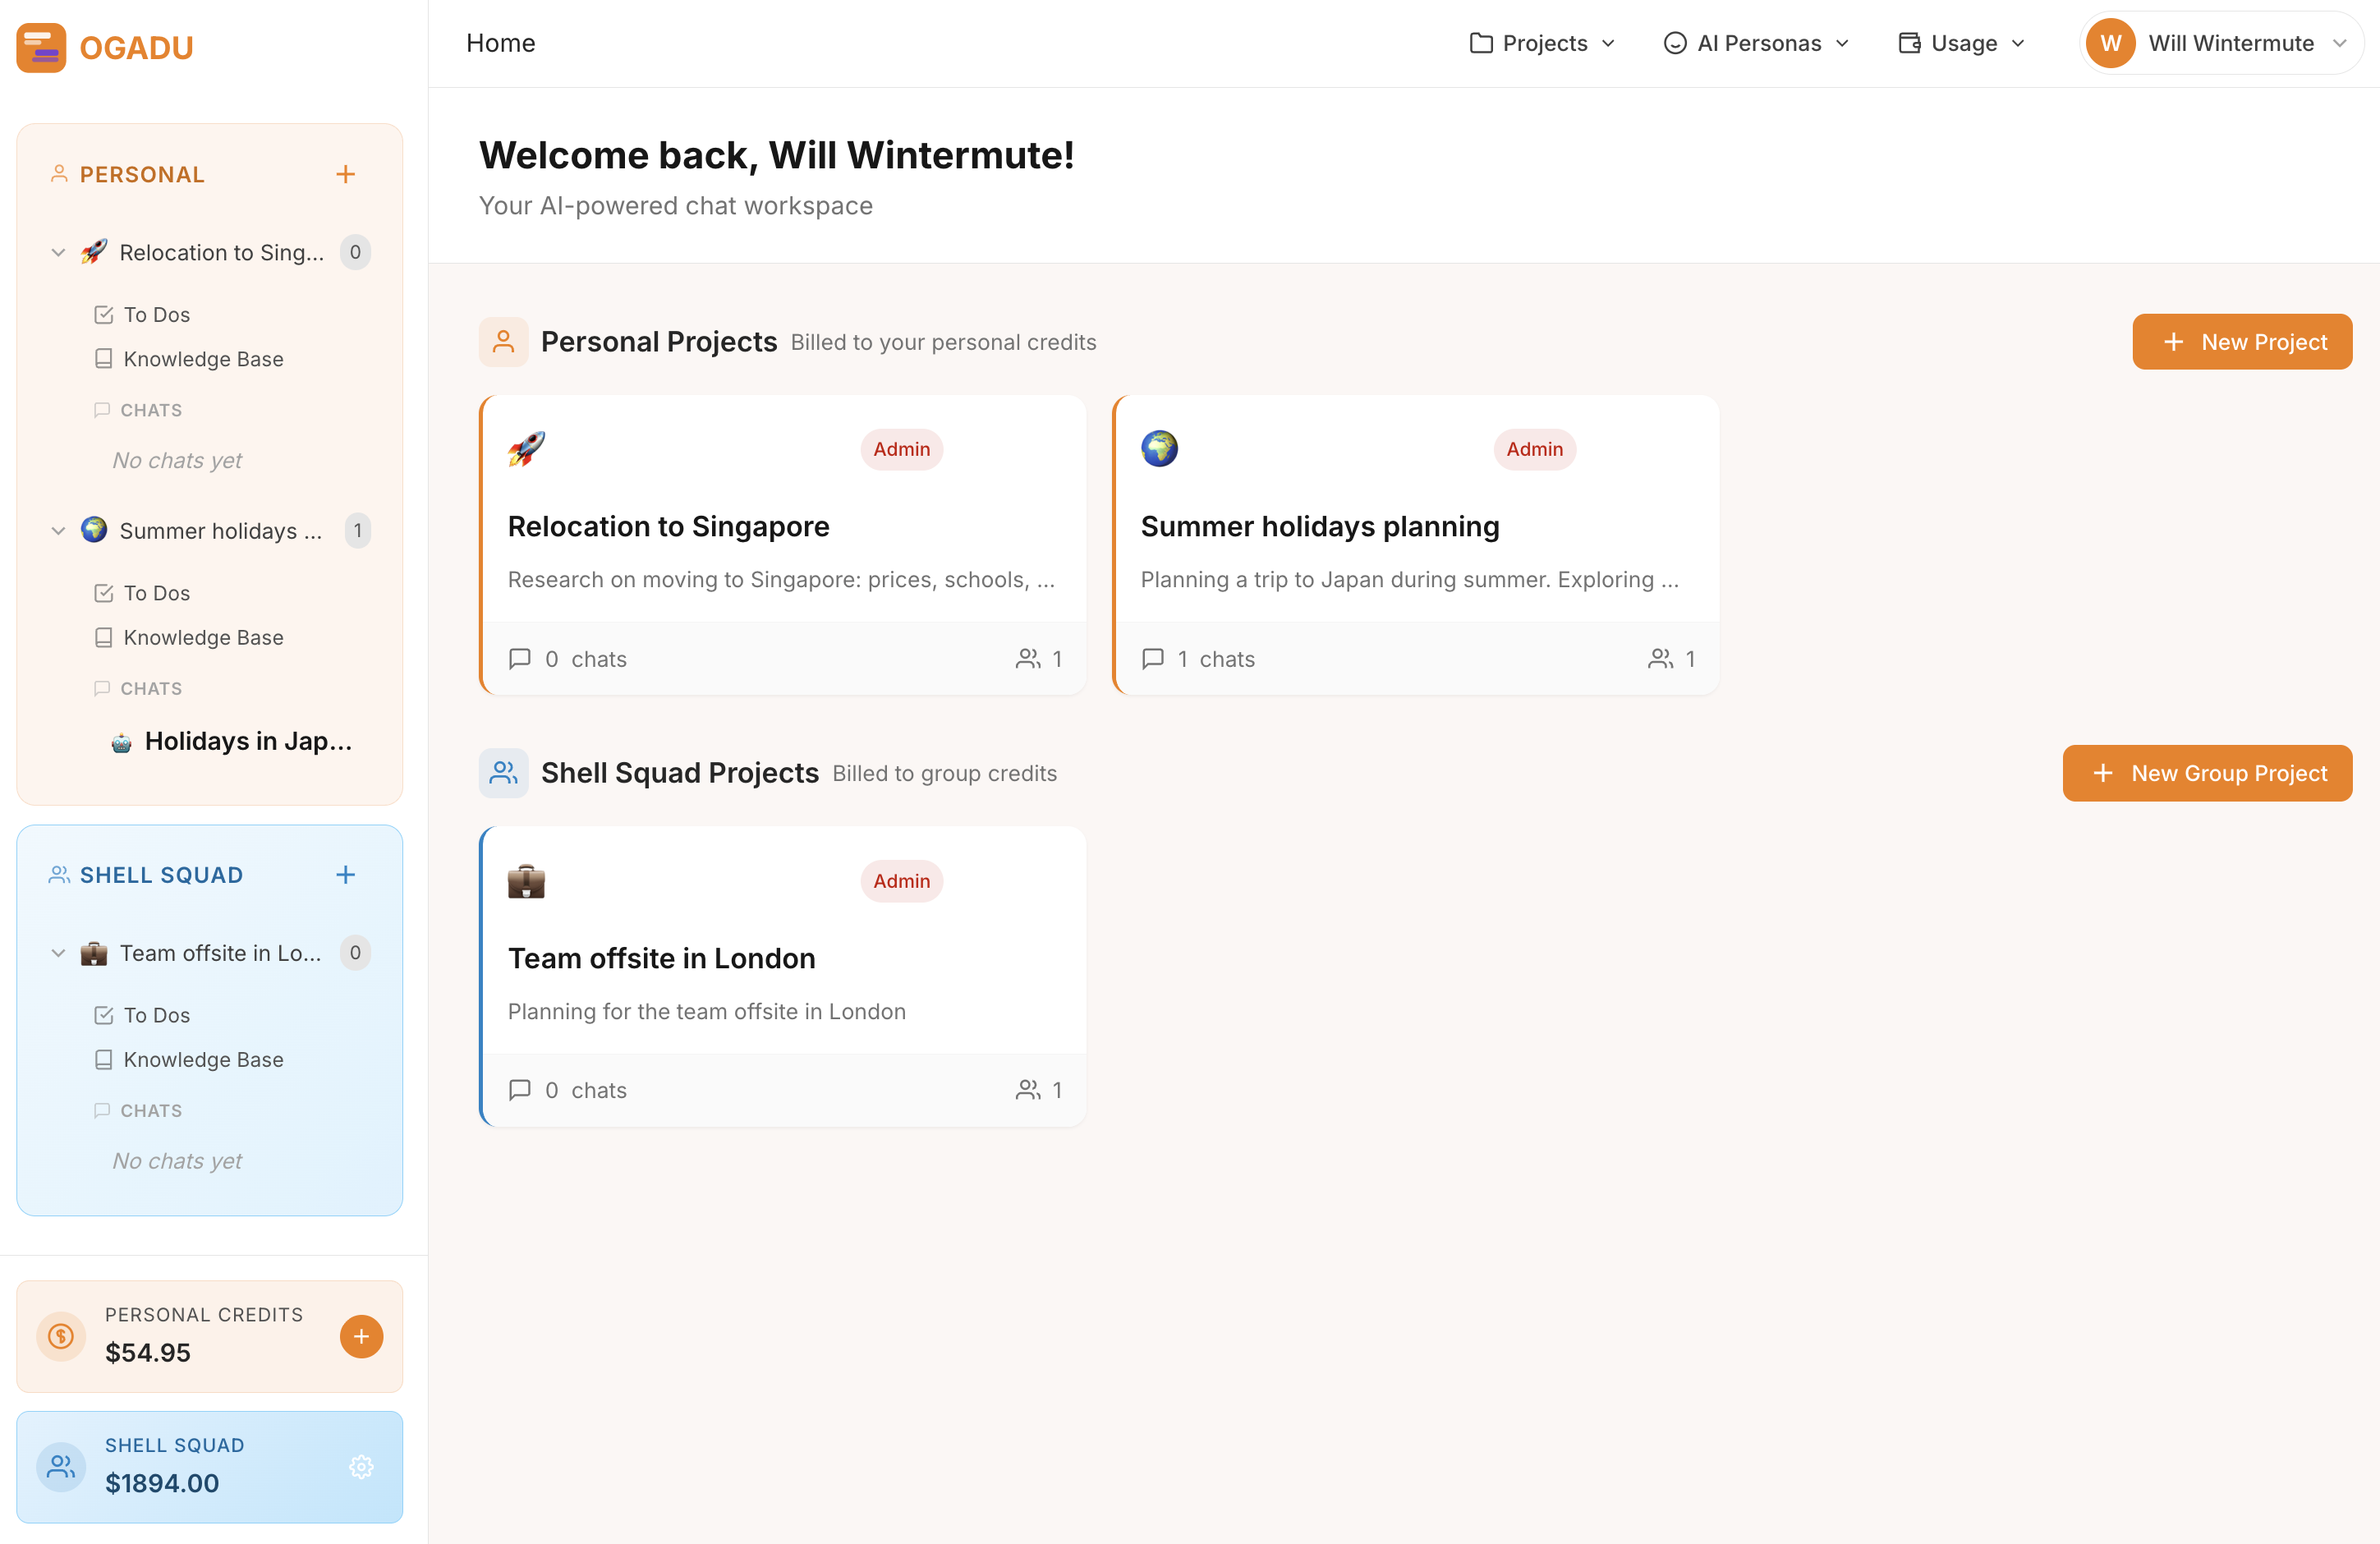The height and width of the screenshot is (1544, 2380).
Task: Click the OGADU logo icon
Action: tap(41, 47)
